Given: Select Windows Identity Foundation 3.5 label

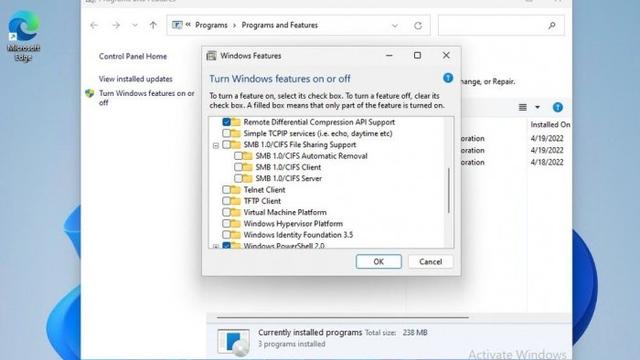Looking at the screenshot, I should coord(298,235).
